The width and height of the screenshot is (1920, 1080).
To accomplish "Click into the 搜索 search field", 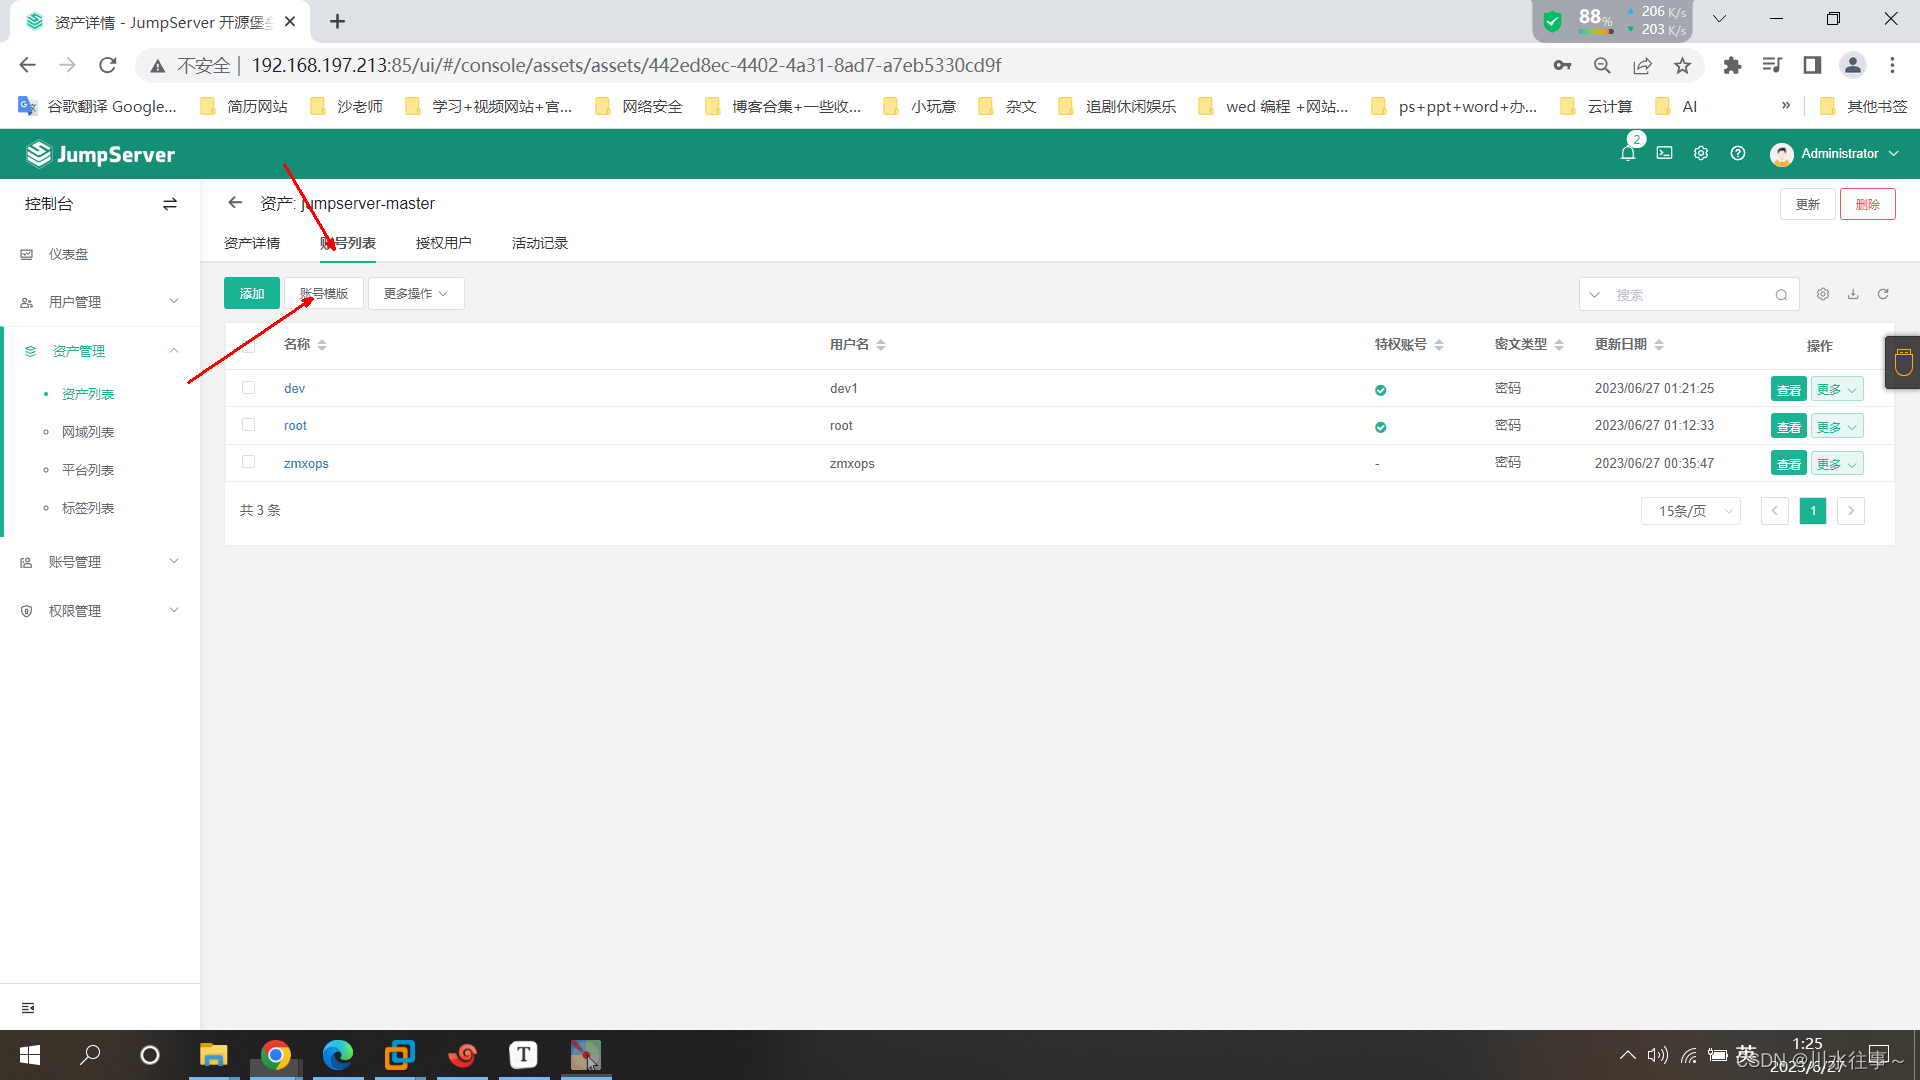I will (1690, 295).
